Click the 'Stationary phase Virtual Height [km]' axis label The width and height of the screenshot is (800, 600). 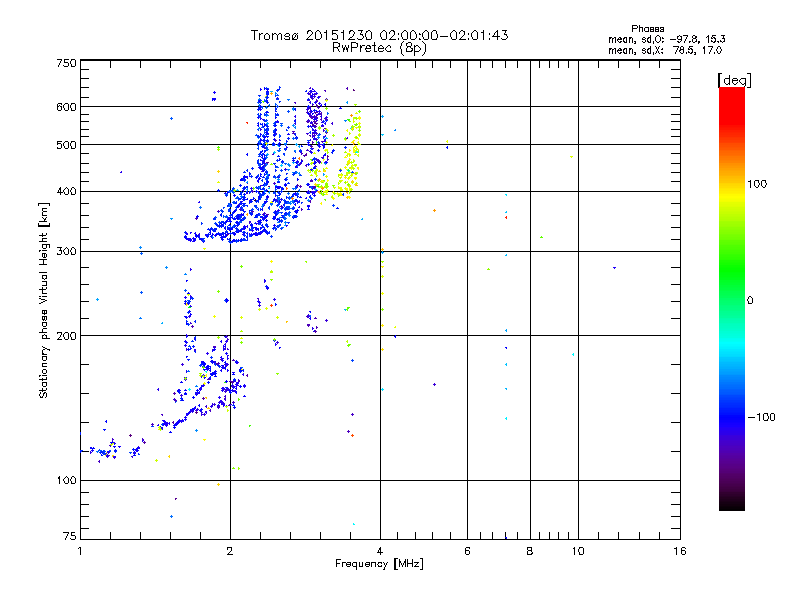coord(44,300)
